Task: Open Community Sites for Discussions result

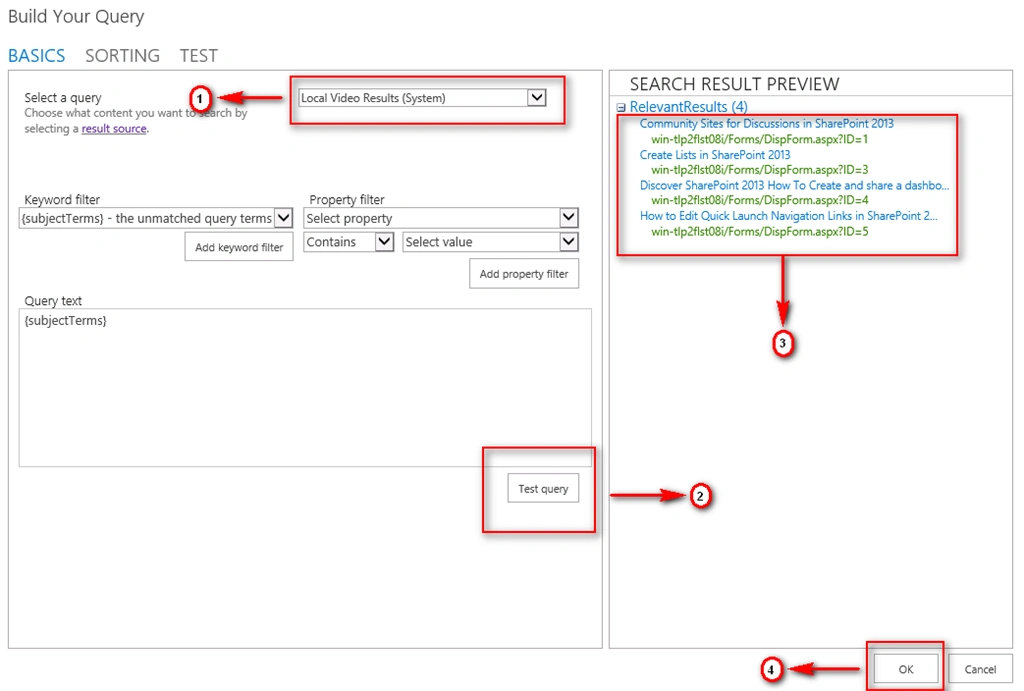Action: [x=767, y=123]
